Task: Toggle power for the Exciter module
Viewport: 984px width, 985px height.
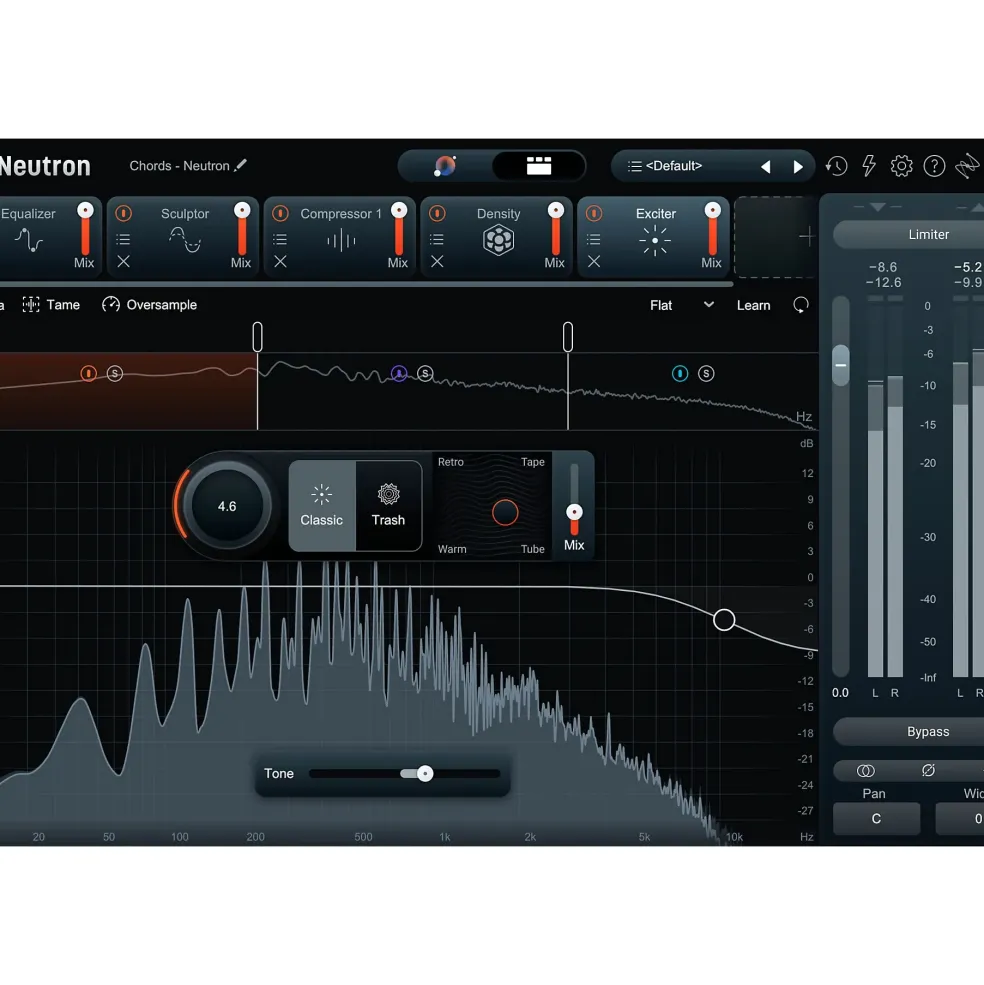Action: point(594,214)
